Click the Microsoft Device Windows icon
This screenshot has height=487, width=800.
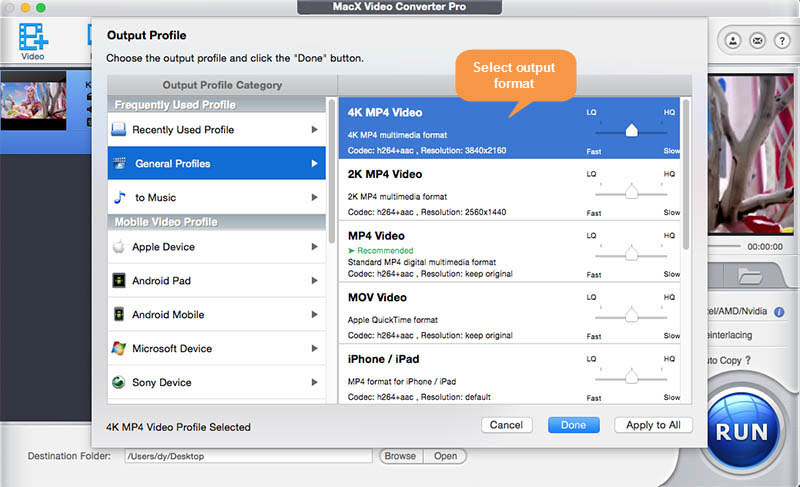(118, 348)
